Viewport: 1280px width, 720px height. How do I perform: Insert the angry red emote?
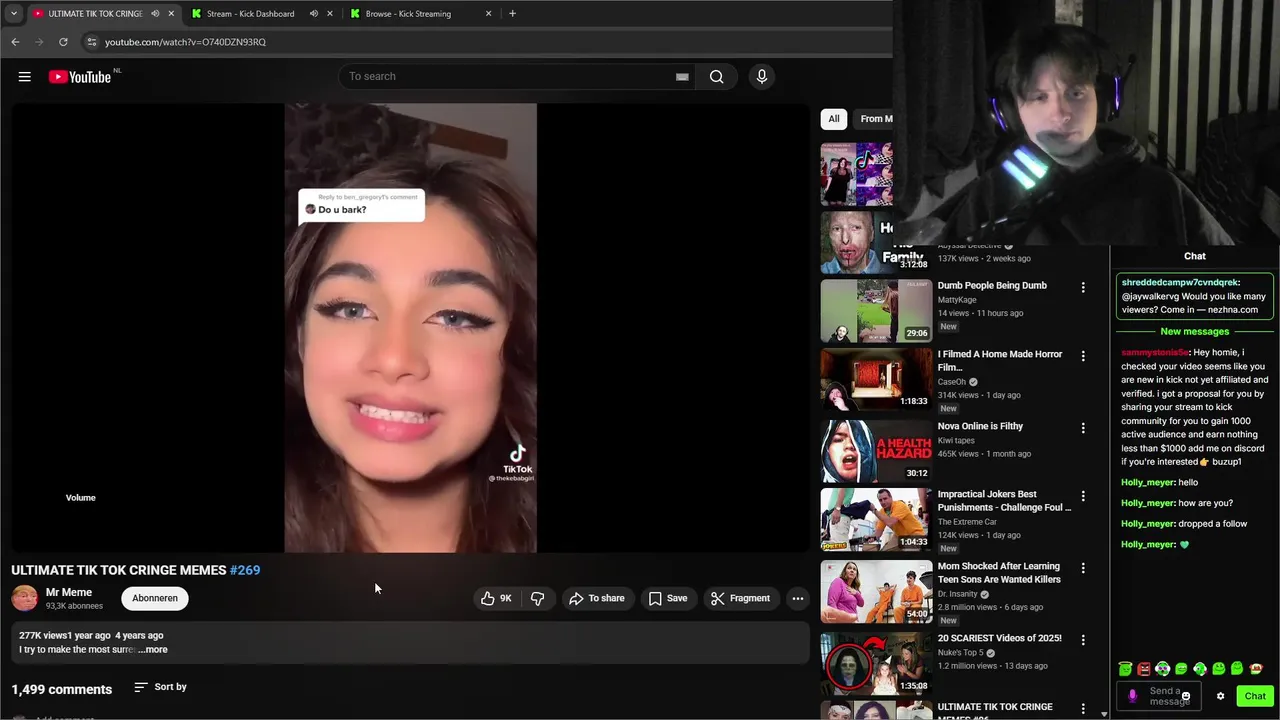[1144, 669]
